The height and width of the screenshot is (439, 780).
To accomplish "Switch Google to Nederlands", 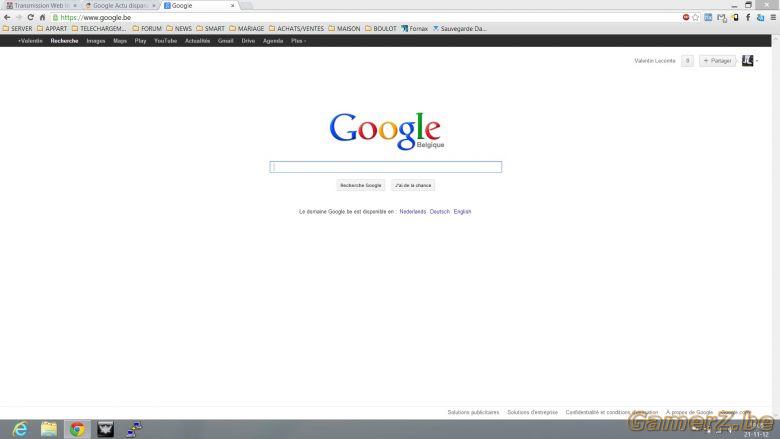I will [x=412, y=212].
